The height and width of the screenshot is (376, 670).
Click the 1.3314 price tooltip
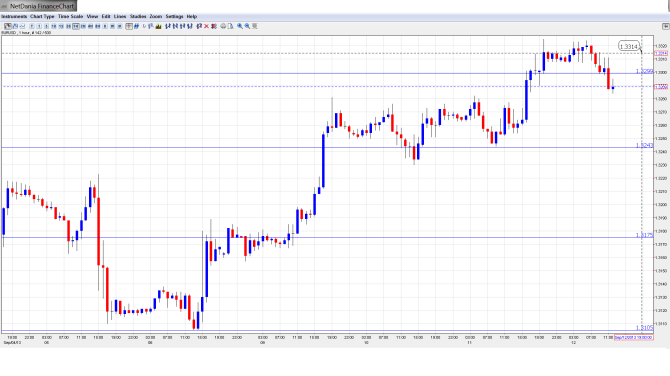629,46
